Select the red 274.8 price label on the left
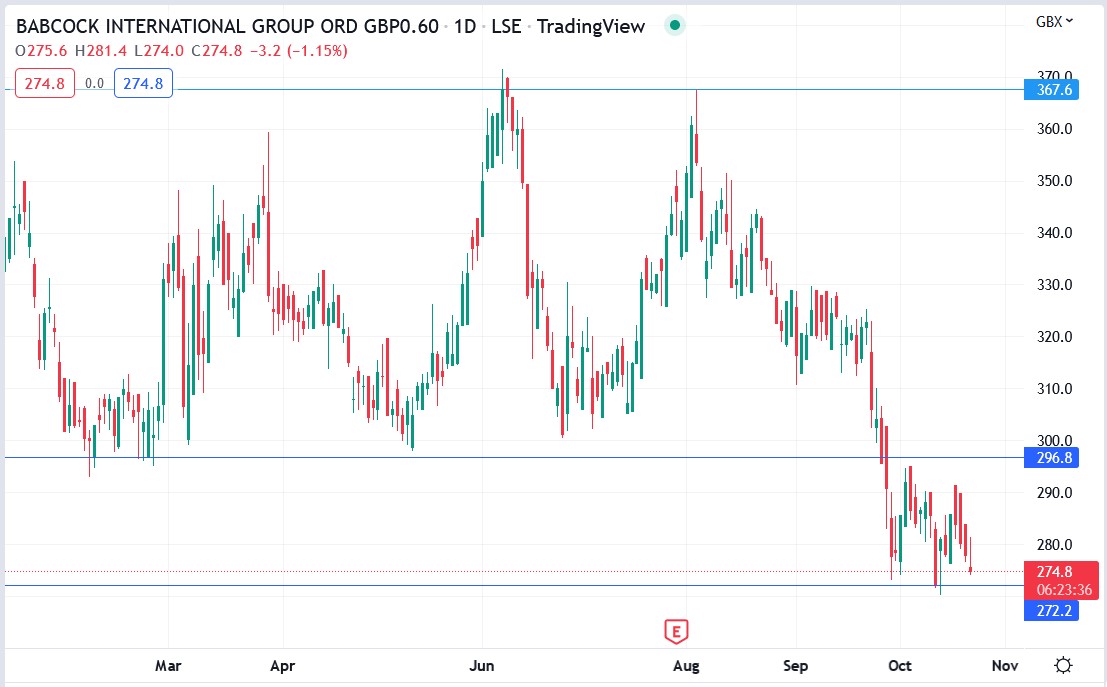 (44, 83)
